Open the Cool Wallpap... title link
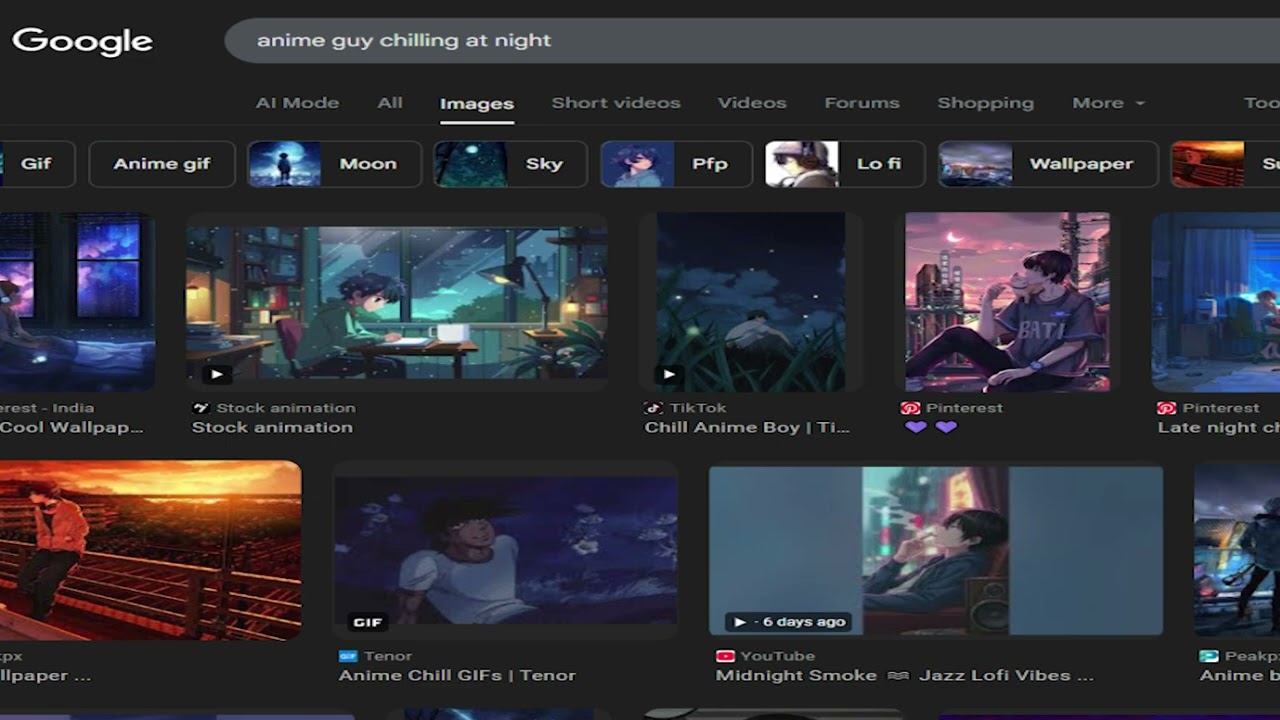 tap(72, 427)
